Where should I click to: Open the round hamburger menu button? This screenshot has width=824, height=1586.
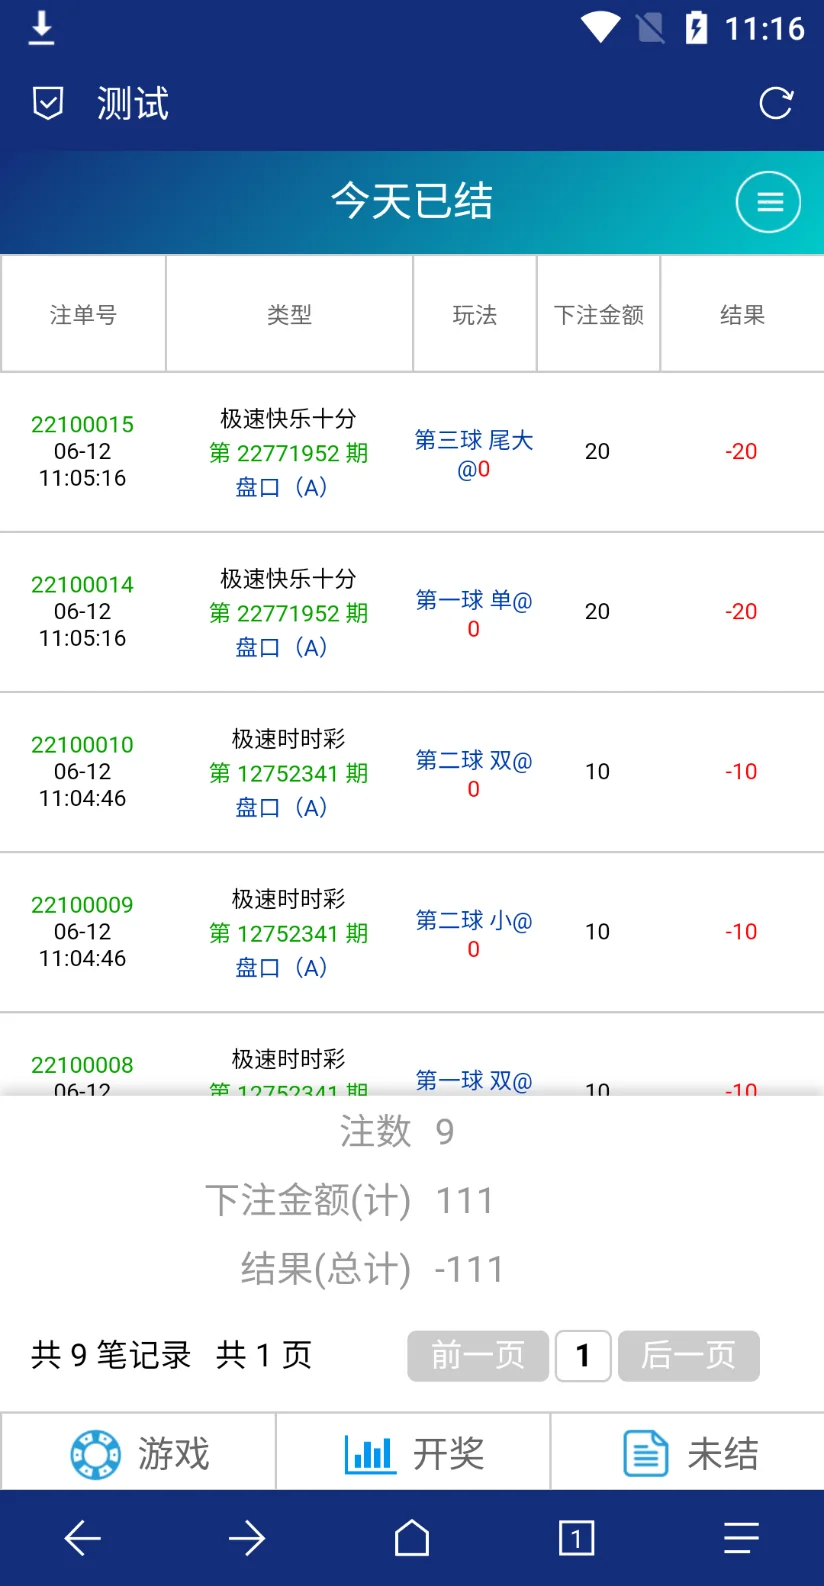[x=768, y=202]
